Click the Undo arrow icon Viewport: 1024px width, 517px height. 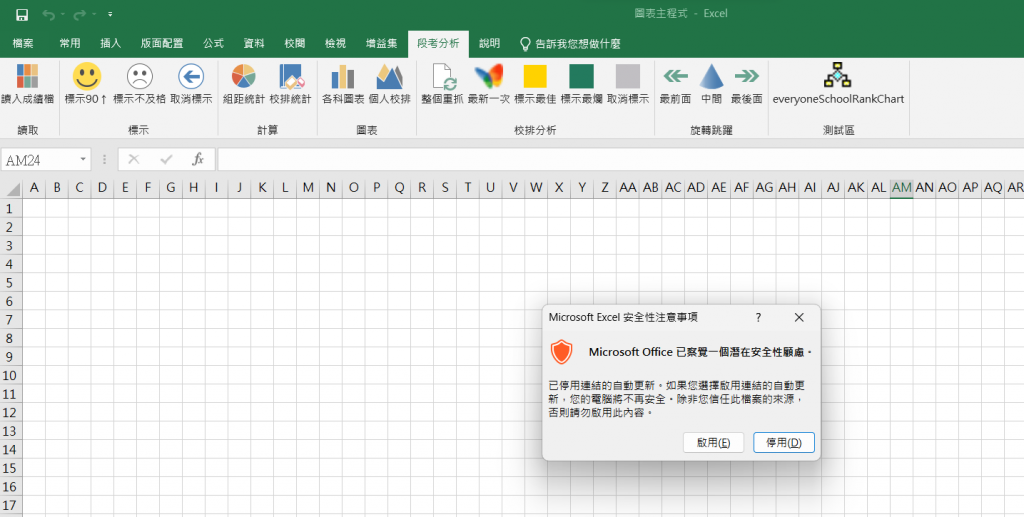click(48, 14)
